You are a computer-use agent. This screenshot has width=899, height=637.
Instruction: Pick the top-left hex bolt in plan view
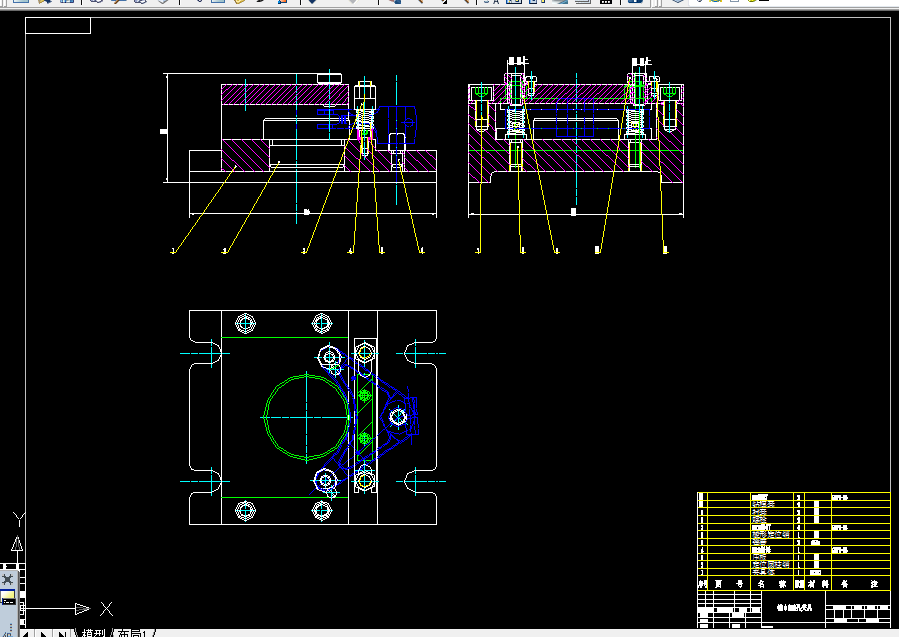point(245,323)
